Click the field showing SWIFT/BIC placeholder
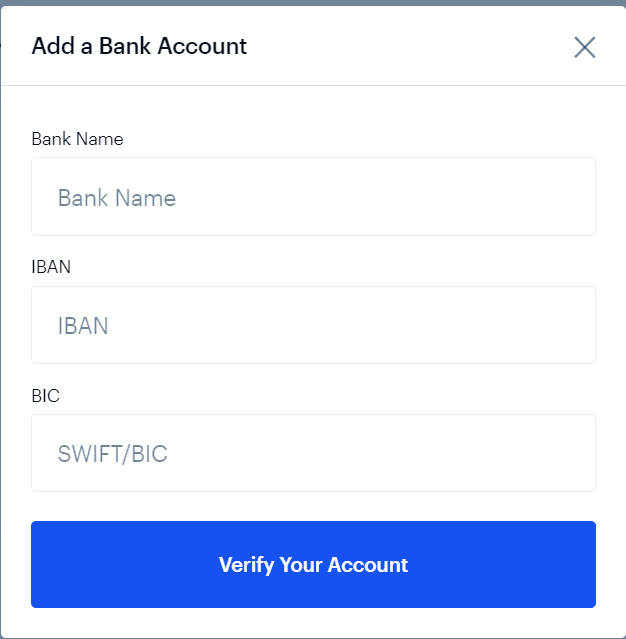 (313, 453)
